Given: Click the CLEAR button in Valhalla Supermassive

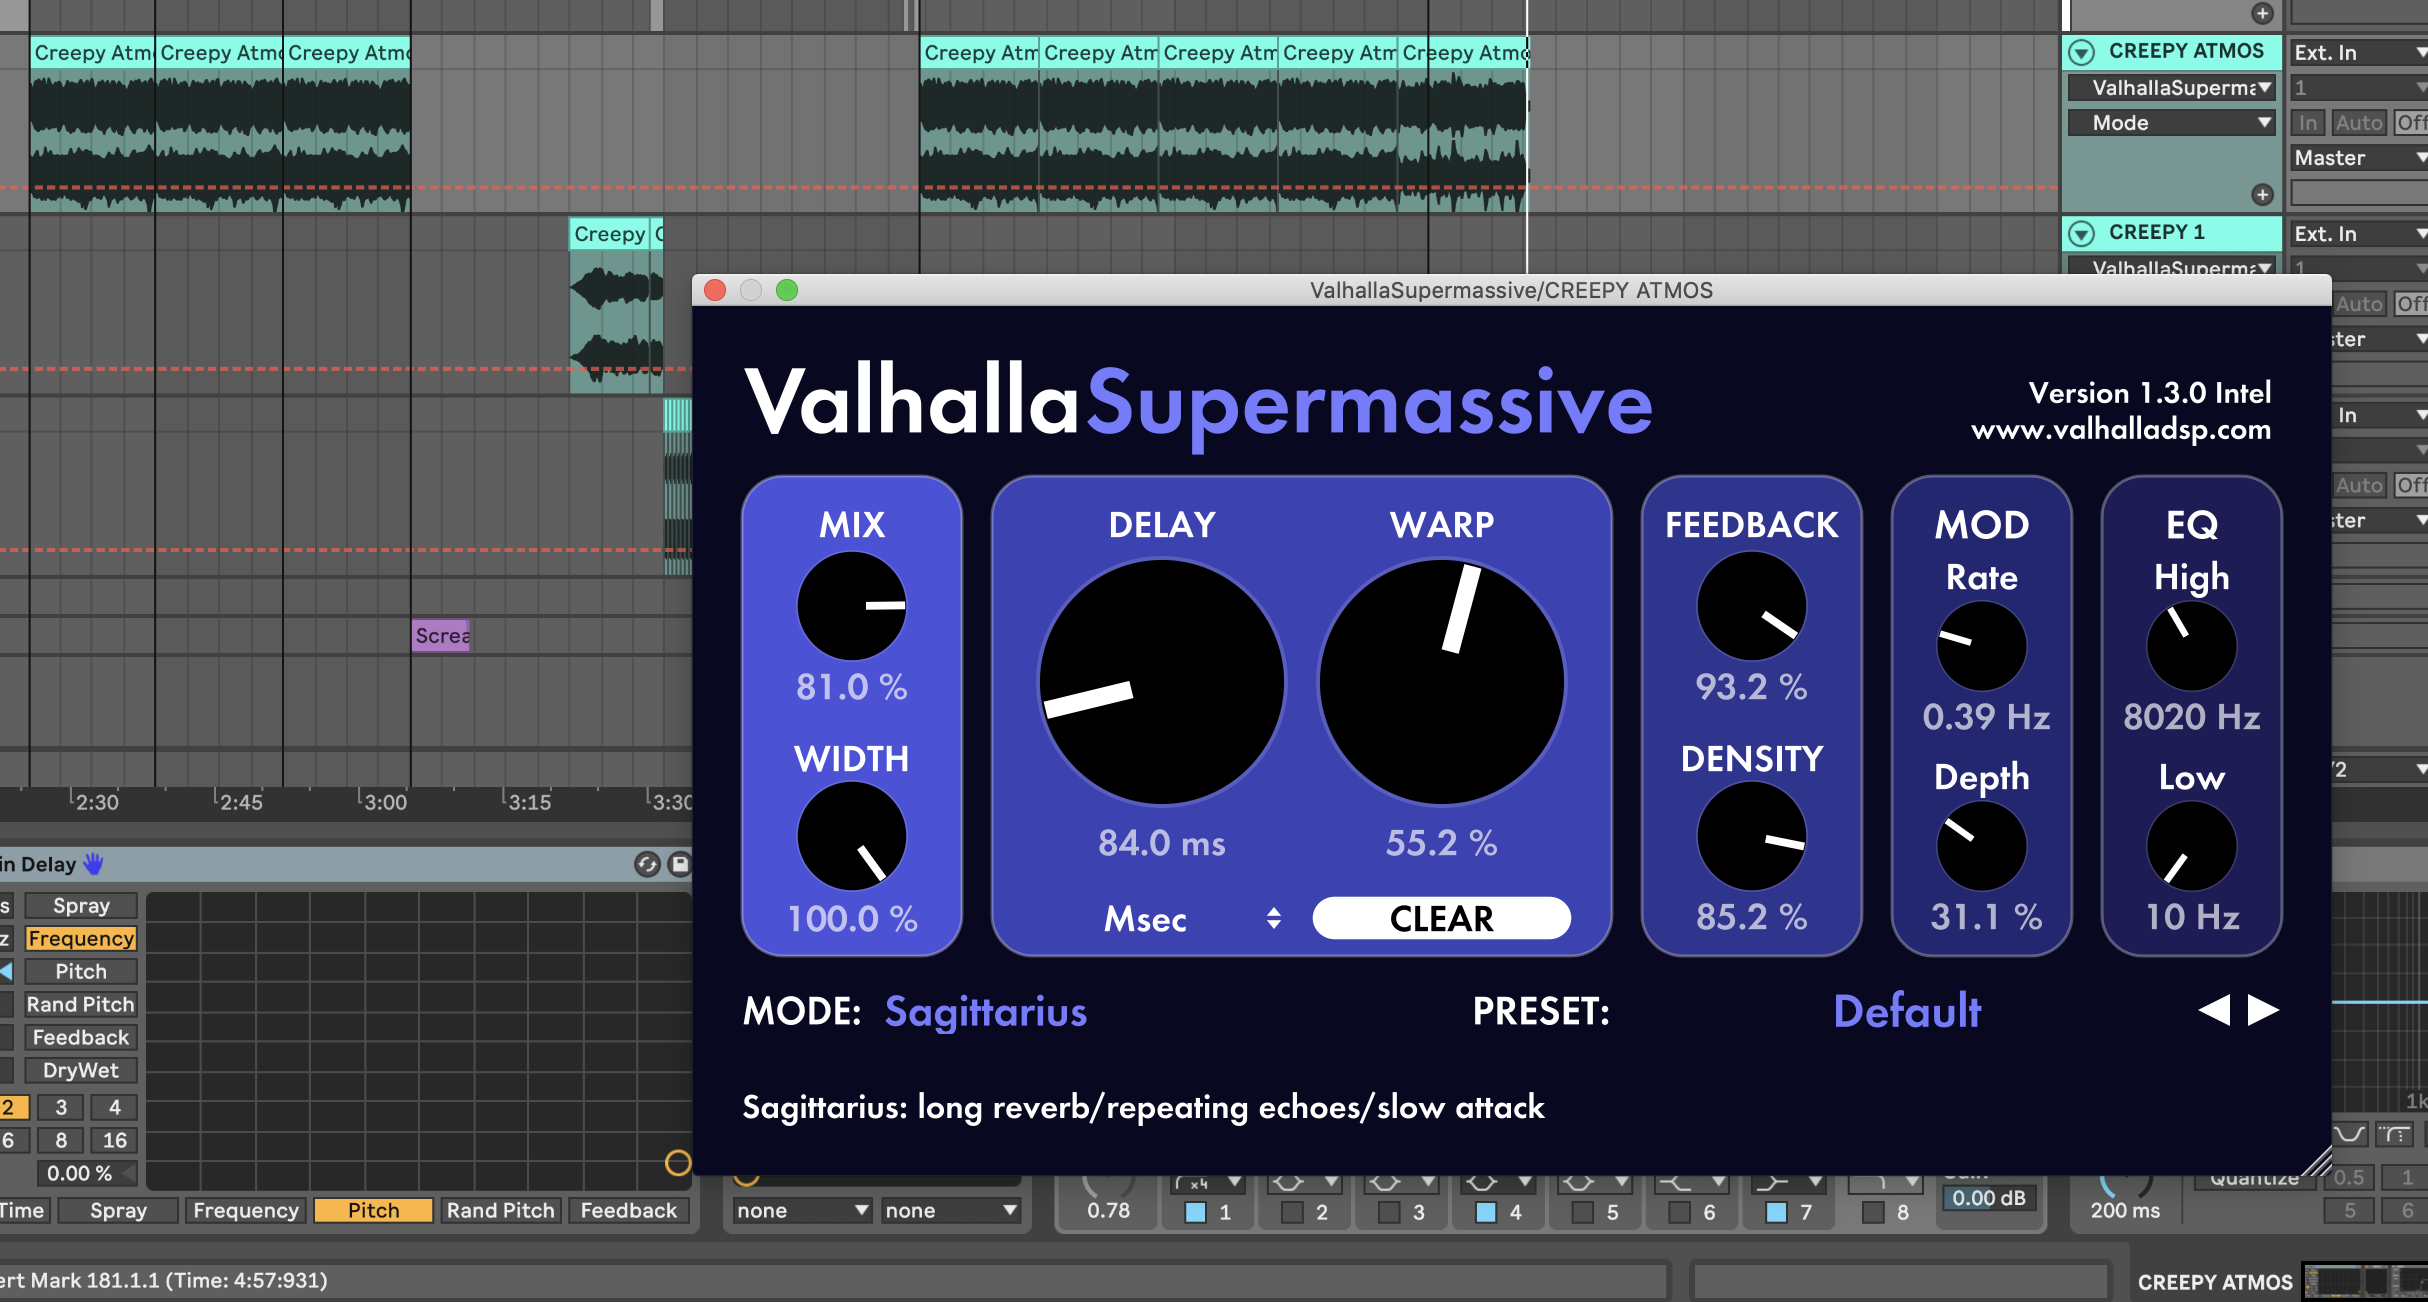Looking at the screenshot, I should [1441, 918].
